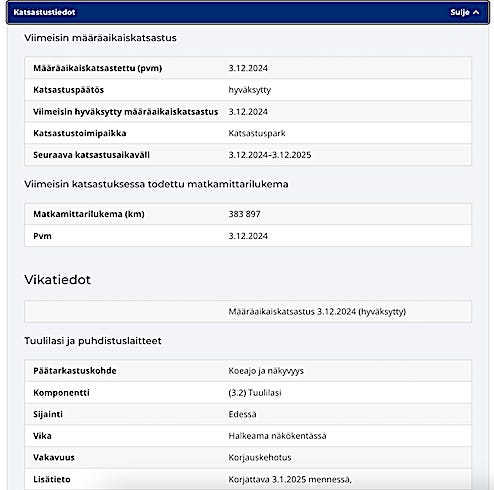This screenshot has height=490, width=494.
Task: Collapse the panel with Sulje button
Action: click(x=465, y=12)
